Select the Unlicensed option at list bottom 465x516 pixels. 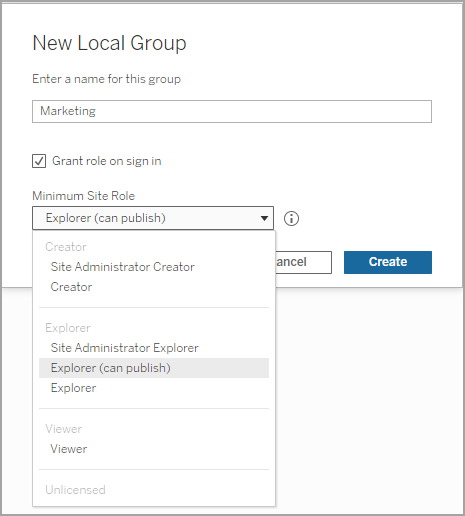click(75, 490)
